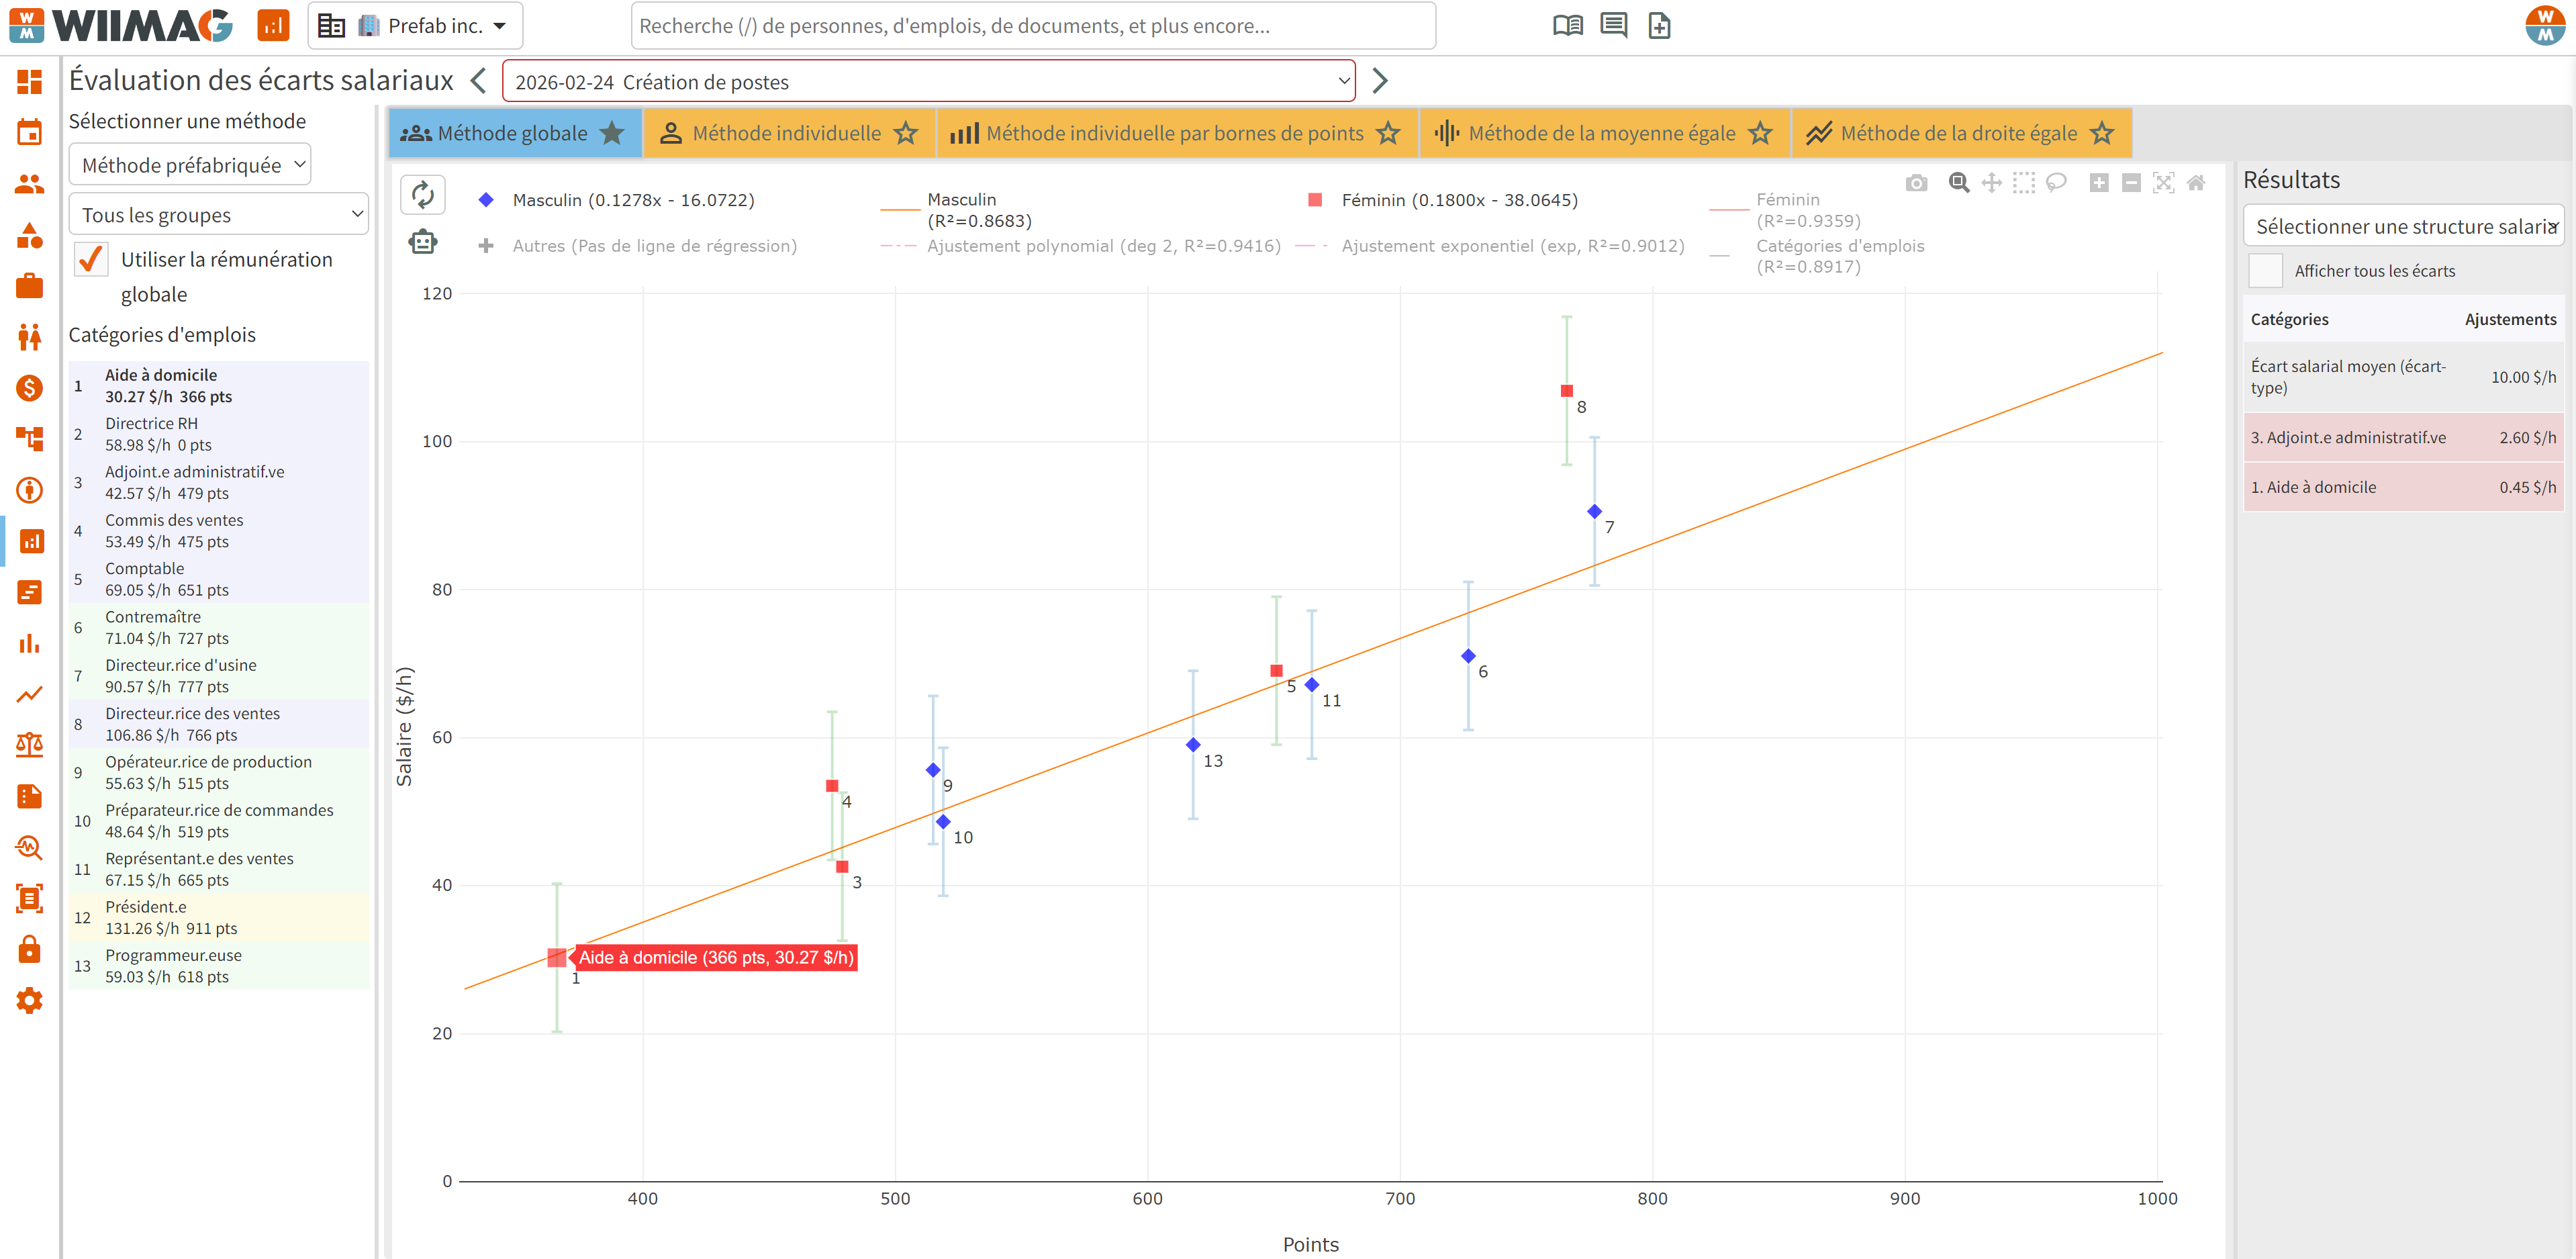Open the 2026-02-24 Création de postes dropdown
Image resolution: width=2576 pixels, height=1259 pixels.
click(x=928, y=81)
